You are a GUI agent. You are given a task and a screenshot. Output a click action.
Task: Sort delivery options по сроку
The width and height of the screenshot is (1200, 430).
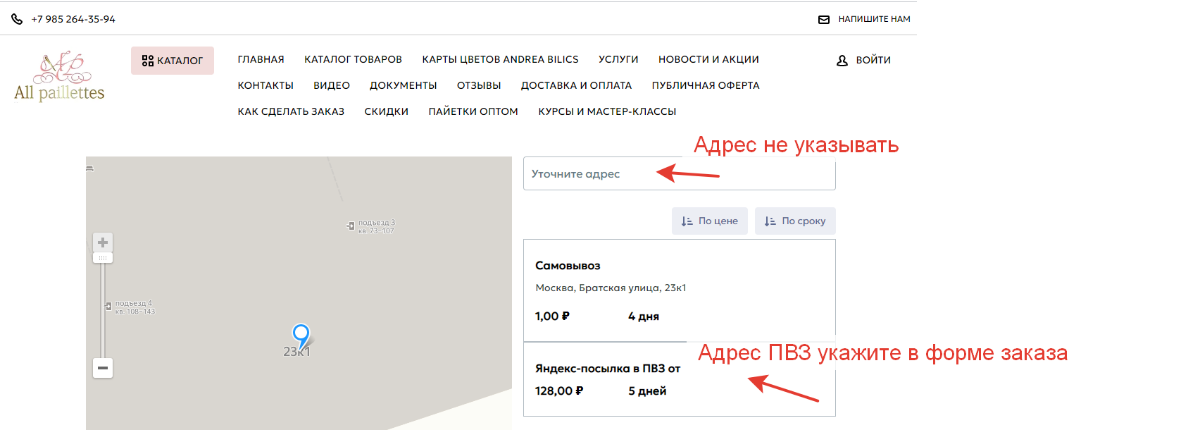click(795, 221)
